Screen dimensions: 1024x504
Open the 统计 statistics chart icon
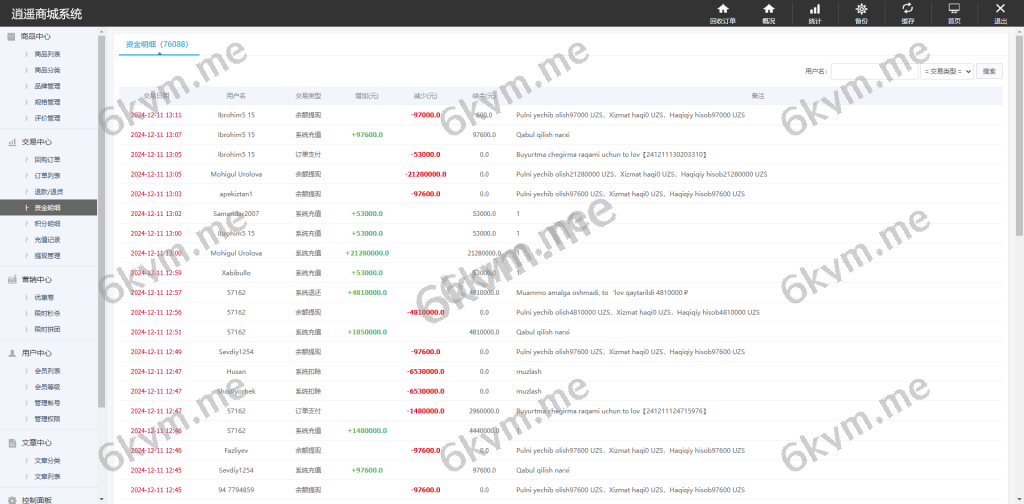[814, 13]
